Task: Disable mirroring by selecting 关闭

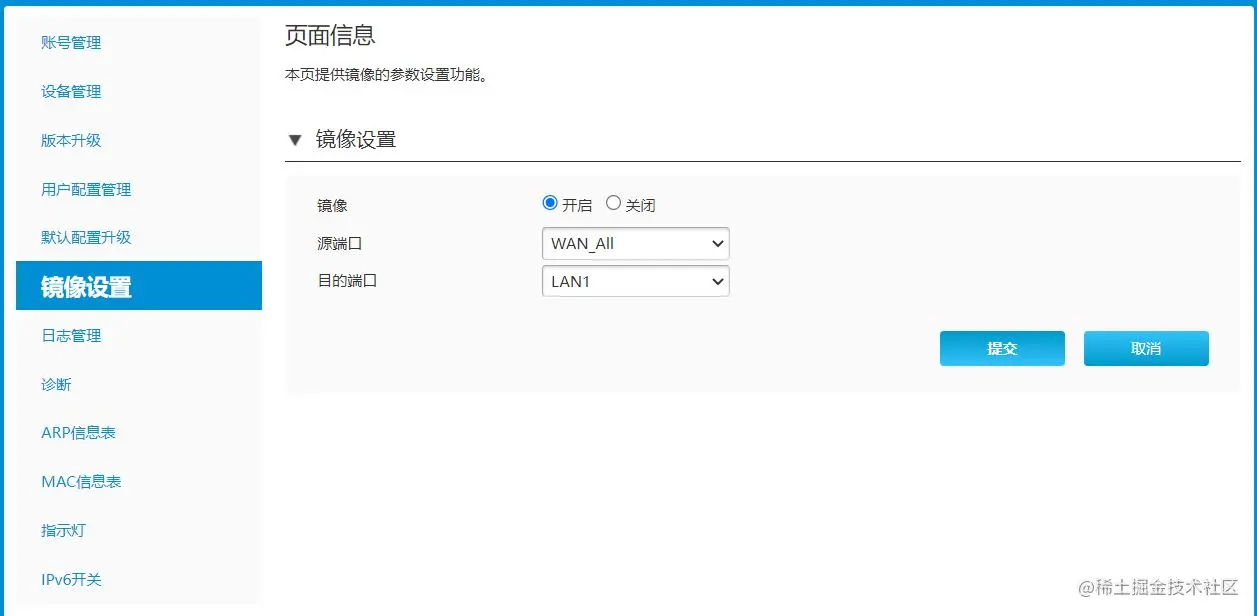Action: (612, 202)
